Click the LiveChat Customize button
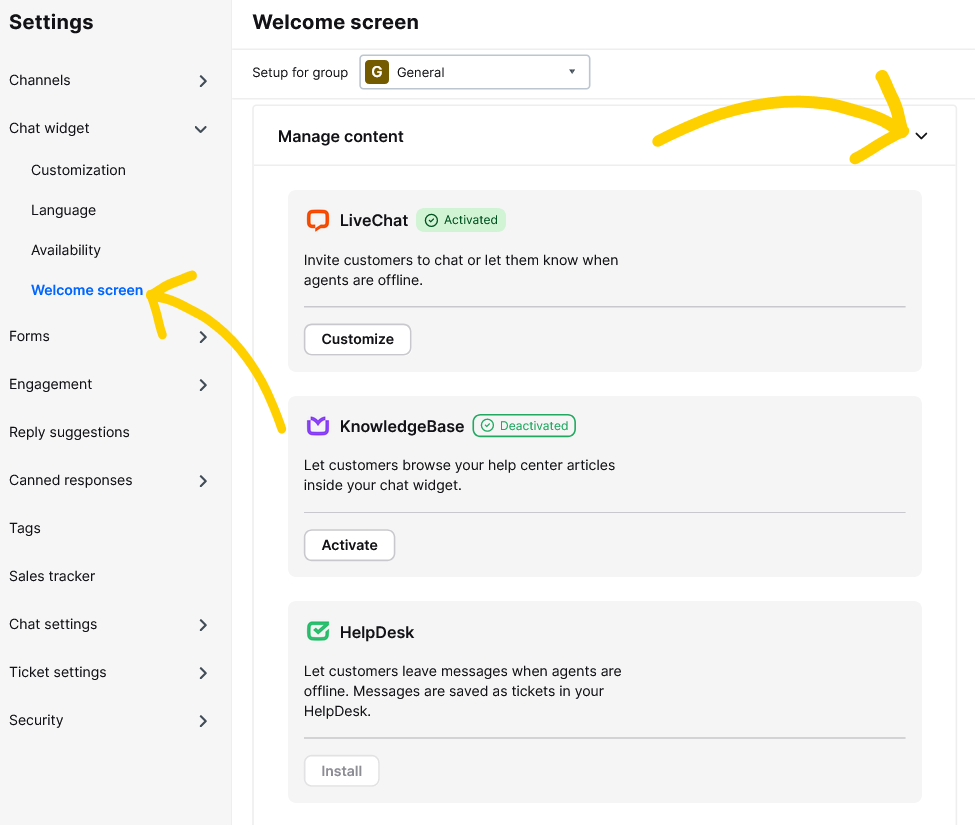The height and width of the screenshot is (825, 975). (x=358, y=339)
